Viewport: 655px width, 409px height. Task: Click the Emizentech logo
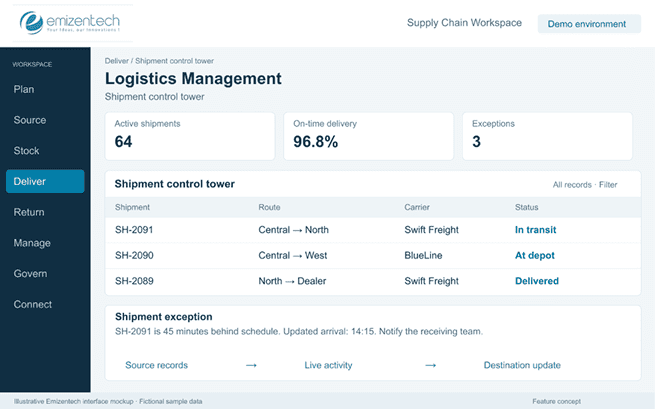pyautogui.click(x=70, y=23)
